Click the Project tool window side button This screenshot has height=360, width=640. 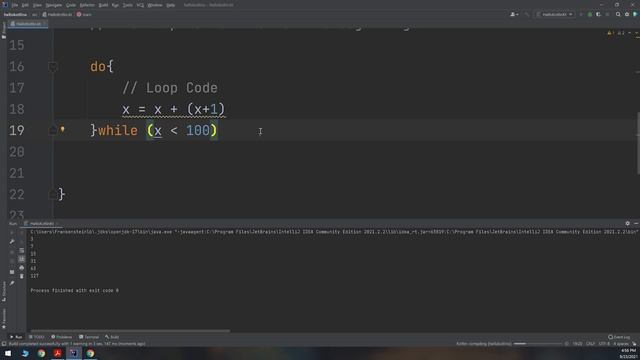4,31
